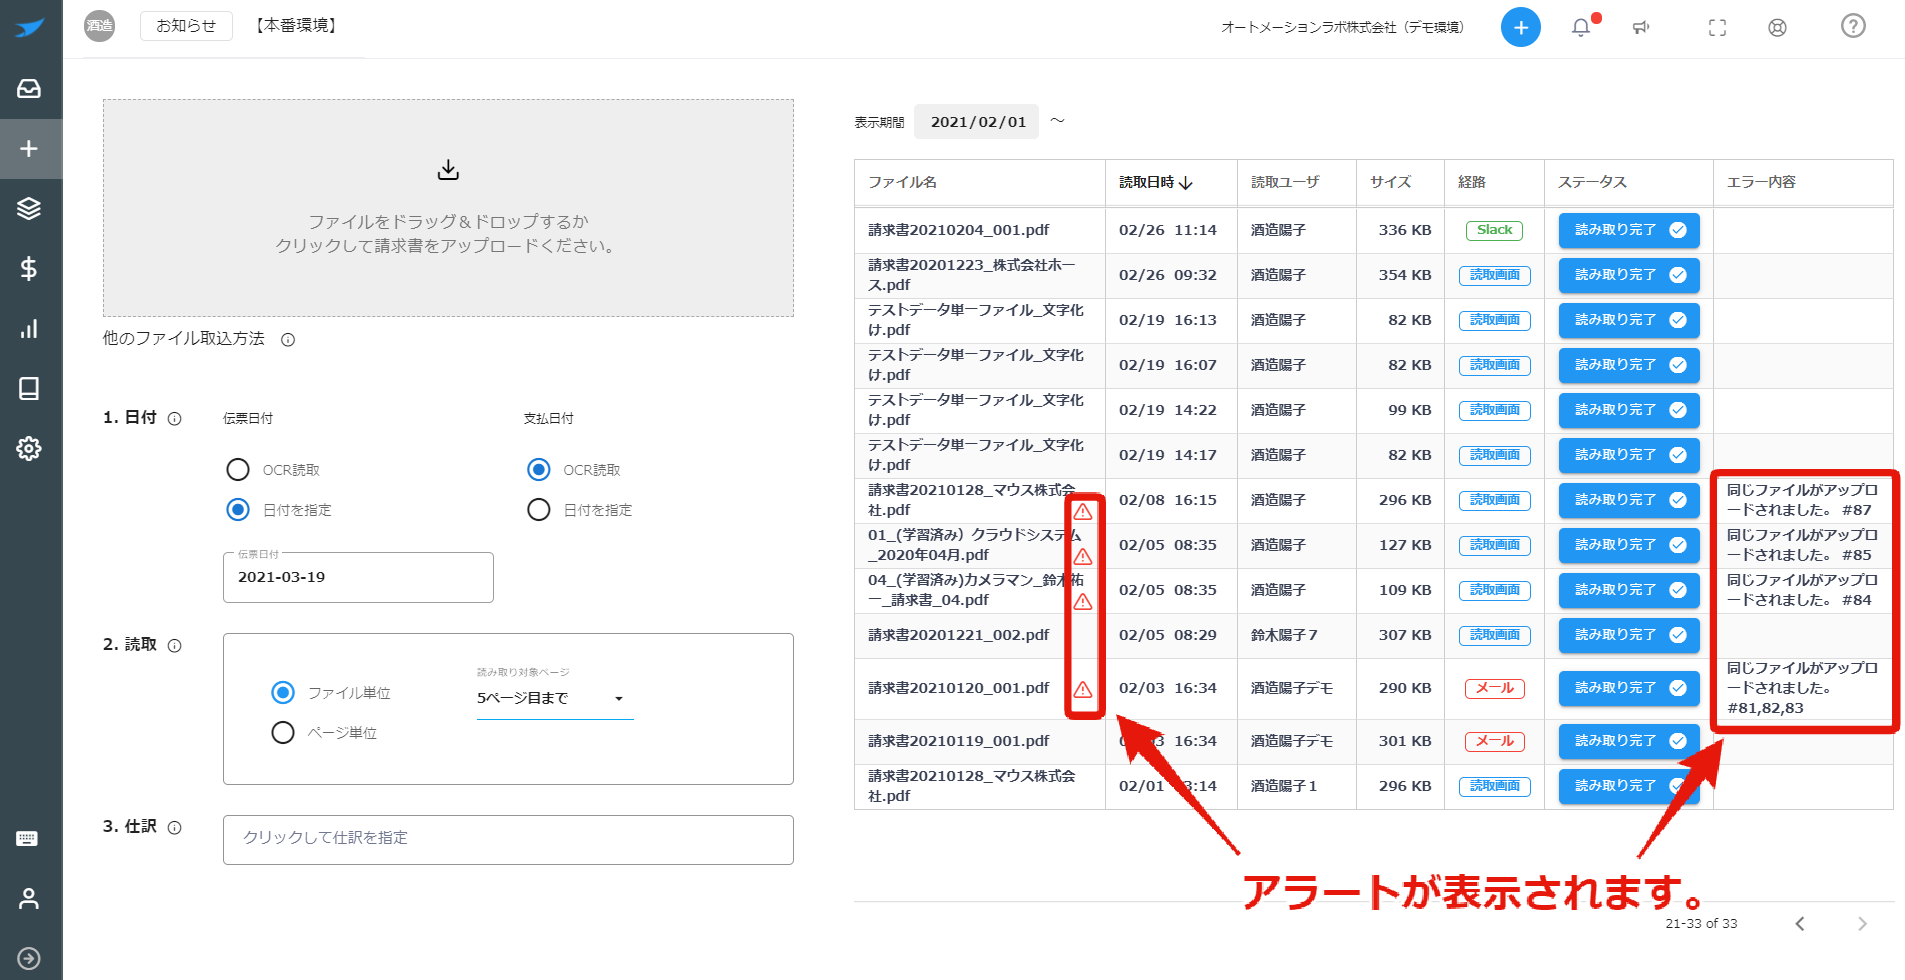Viewport: 1905px width, 980px height.
Task: Click the round avatar icon in header
Action: pyautogui.click(x=100, y=26)
